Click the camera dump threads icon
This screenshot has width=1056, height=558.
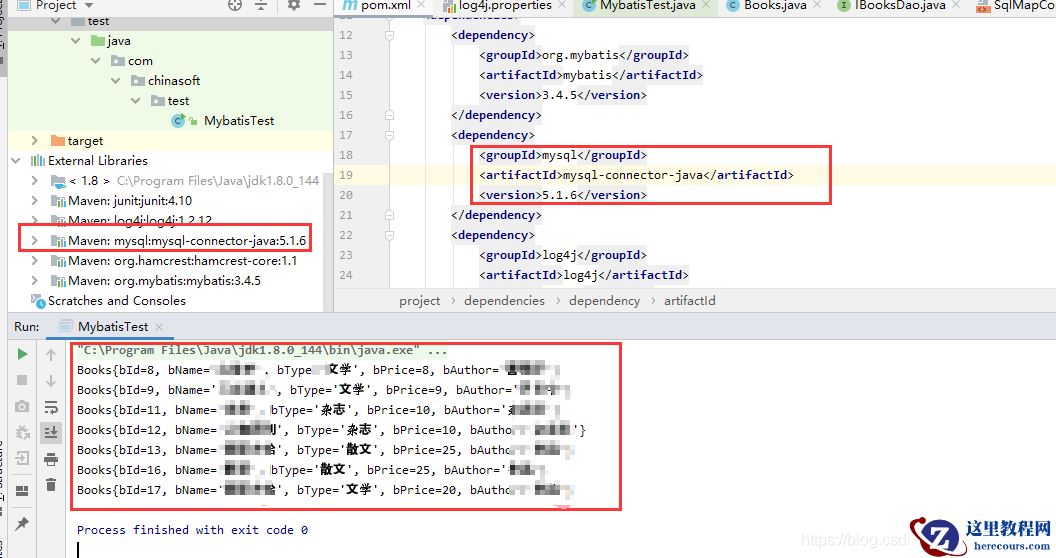point(22,407)
